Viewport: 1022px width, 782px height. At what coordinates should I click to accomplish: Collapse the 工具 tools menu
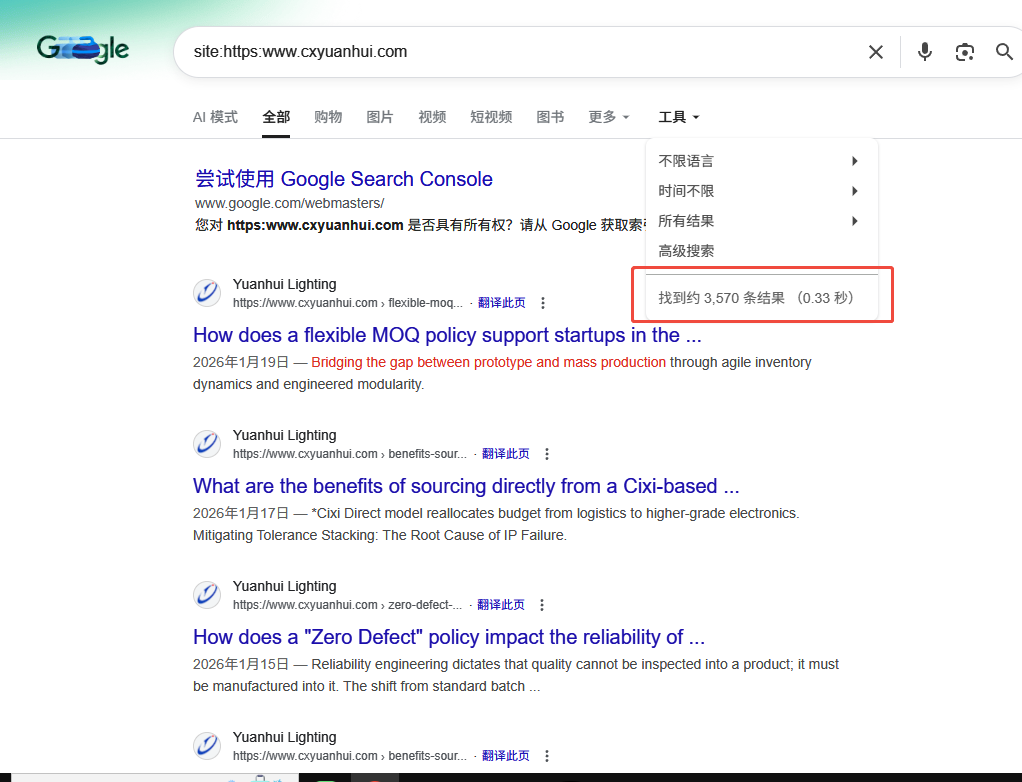679,117
